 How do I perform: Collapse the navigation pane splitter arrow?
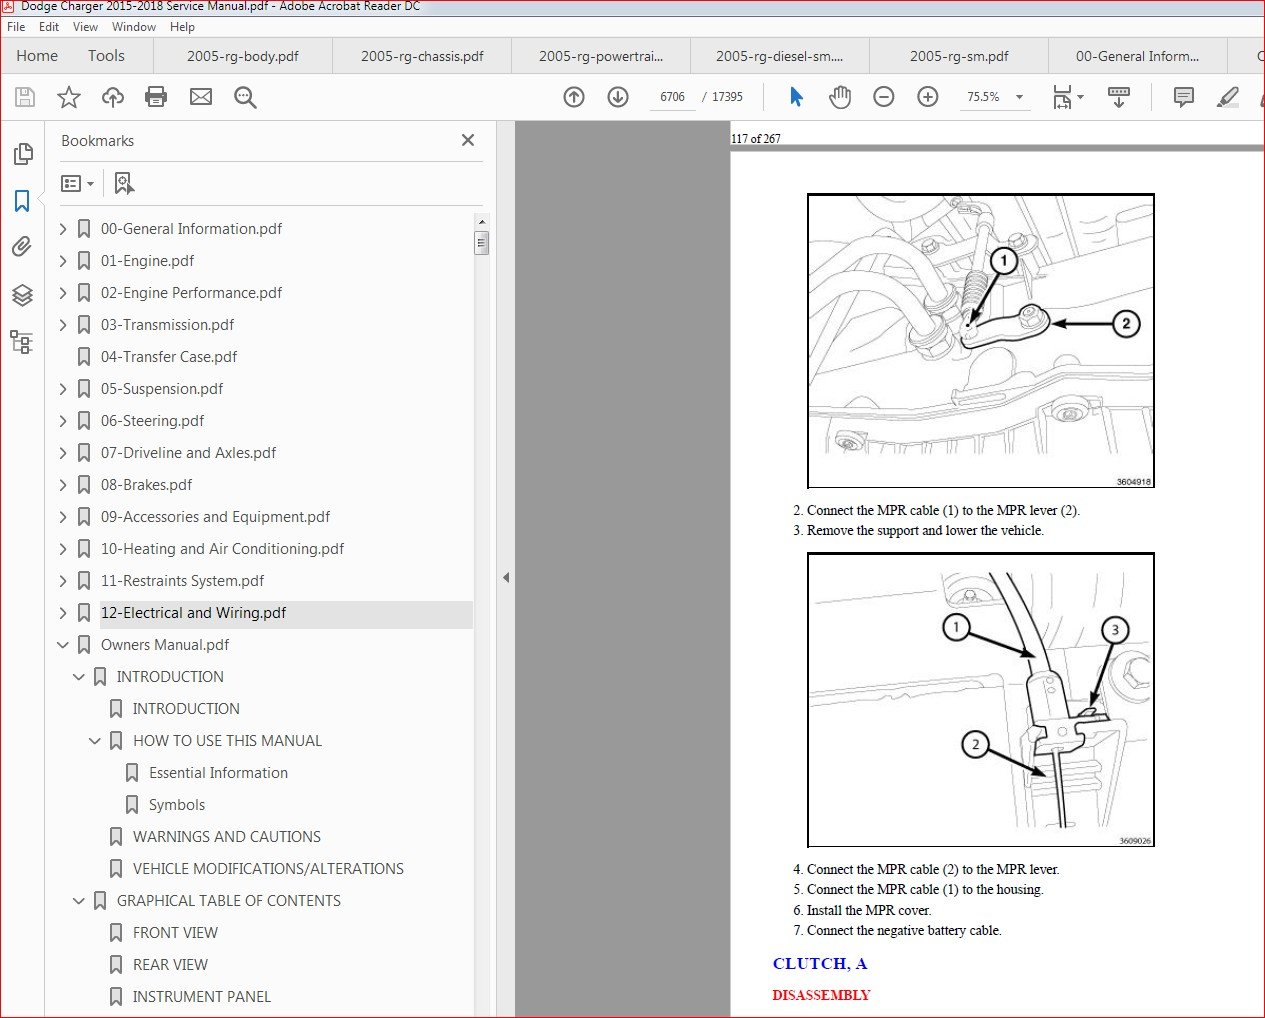coord(506,578)
